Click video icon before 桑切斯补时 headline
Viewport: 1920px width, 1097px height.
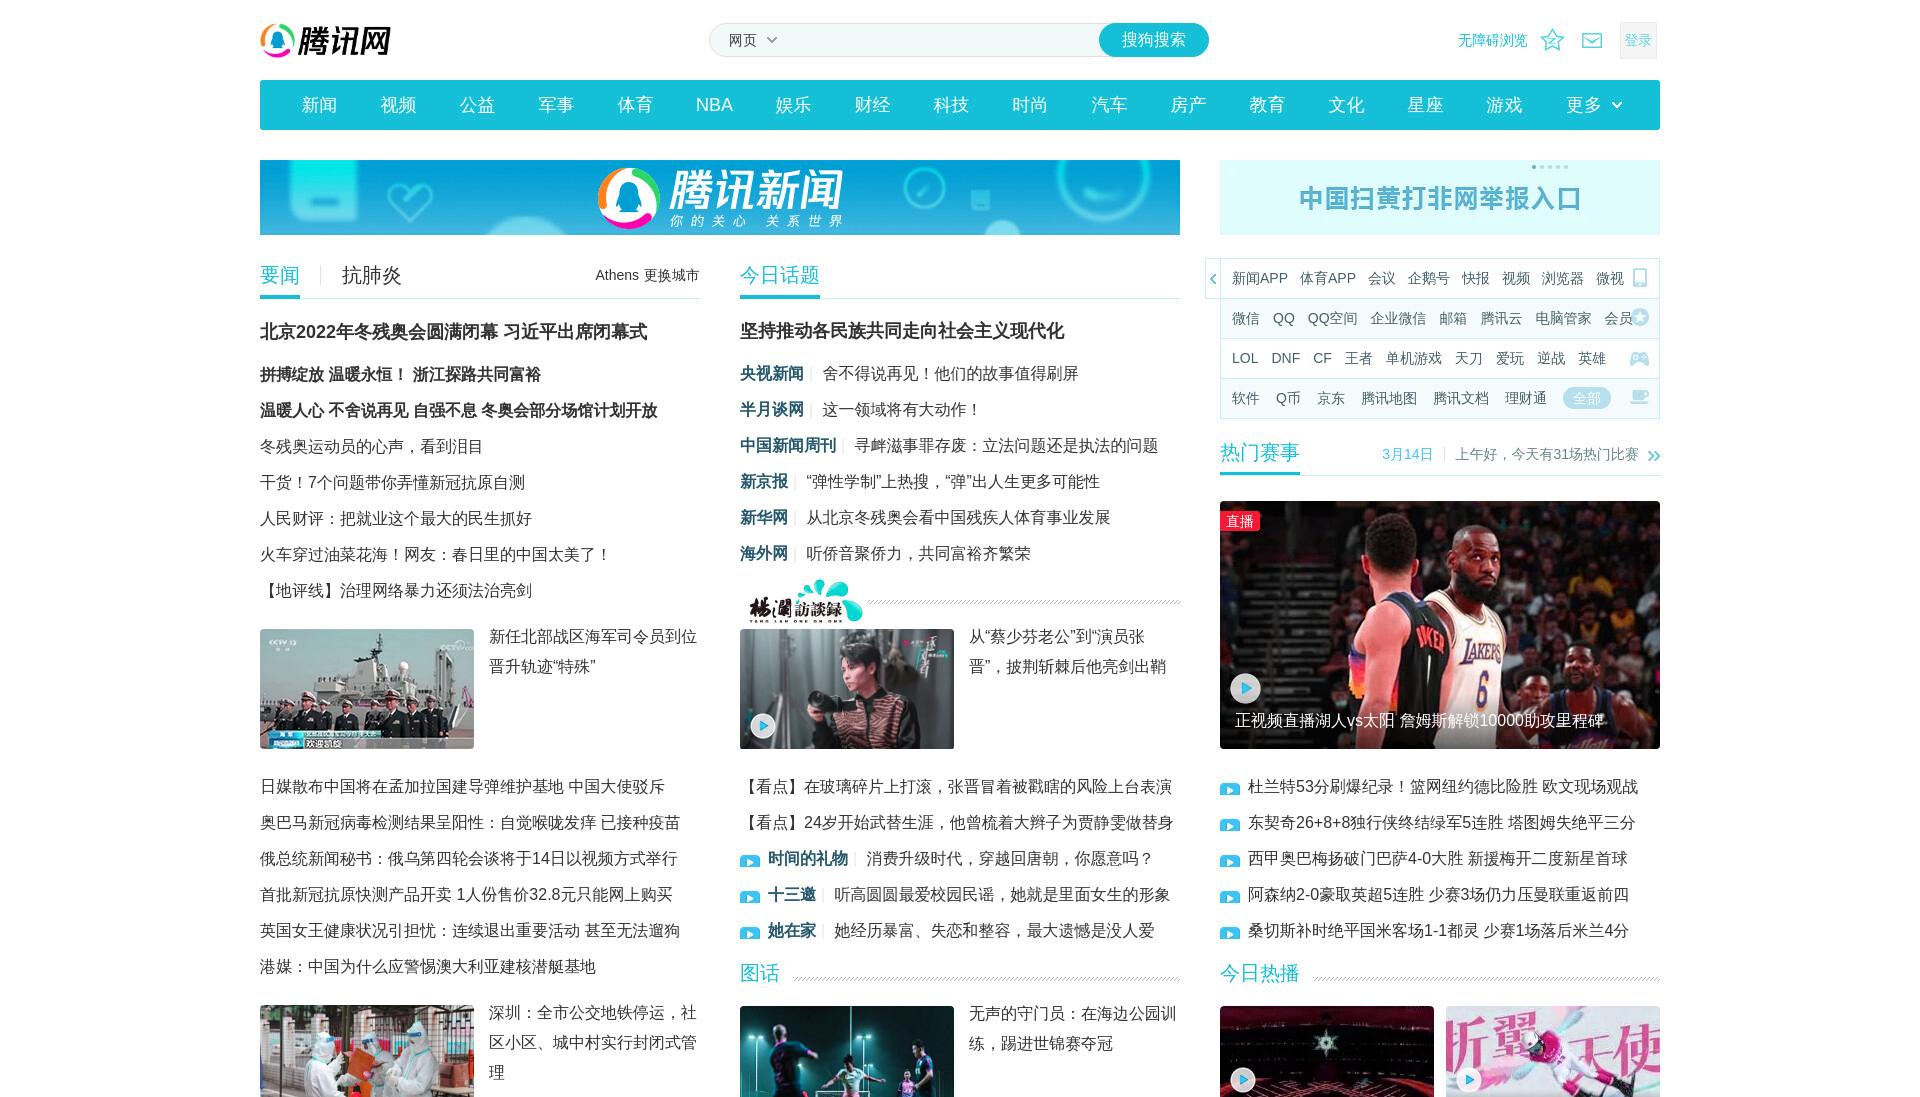pos(1230,933)
